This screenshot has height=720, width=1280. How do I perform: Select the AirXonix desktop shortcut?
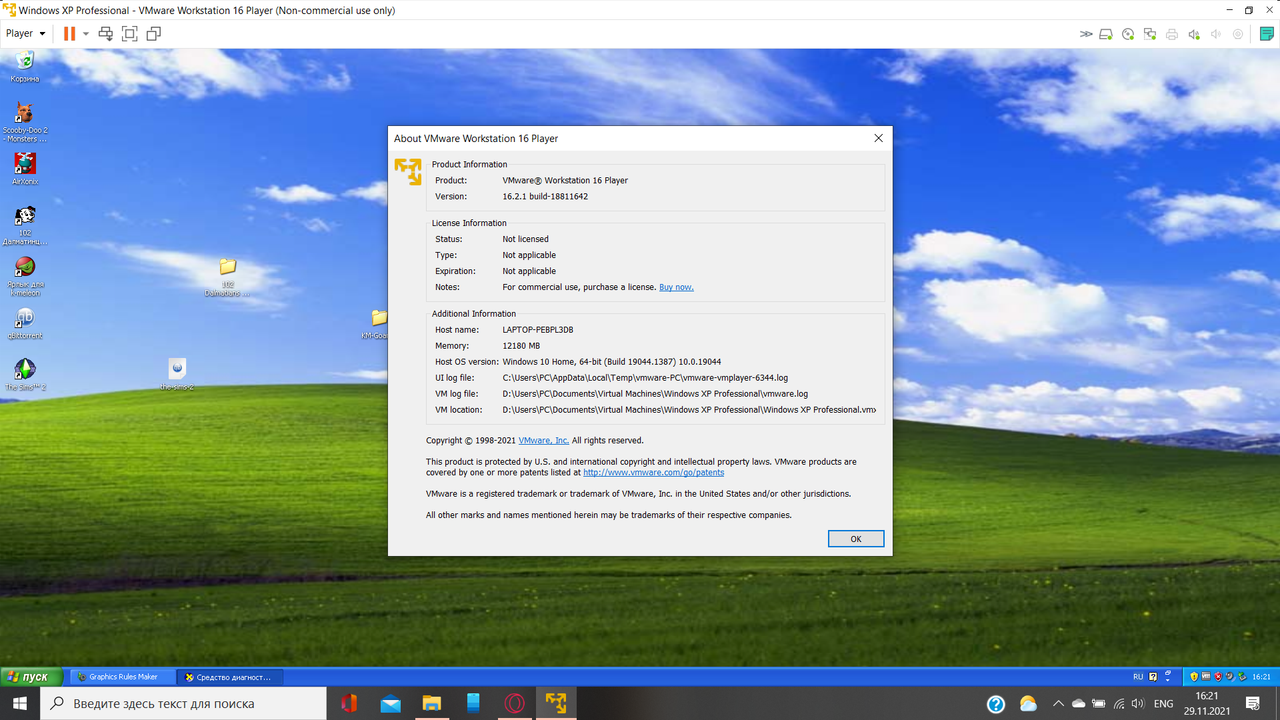point(25,168)
